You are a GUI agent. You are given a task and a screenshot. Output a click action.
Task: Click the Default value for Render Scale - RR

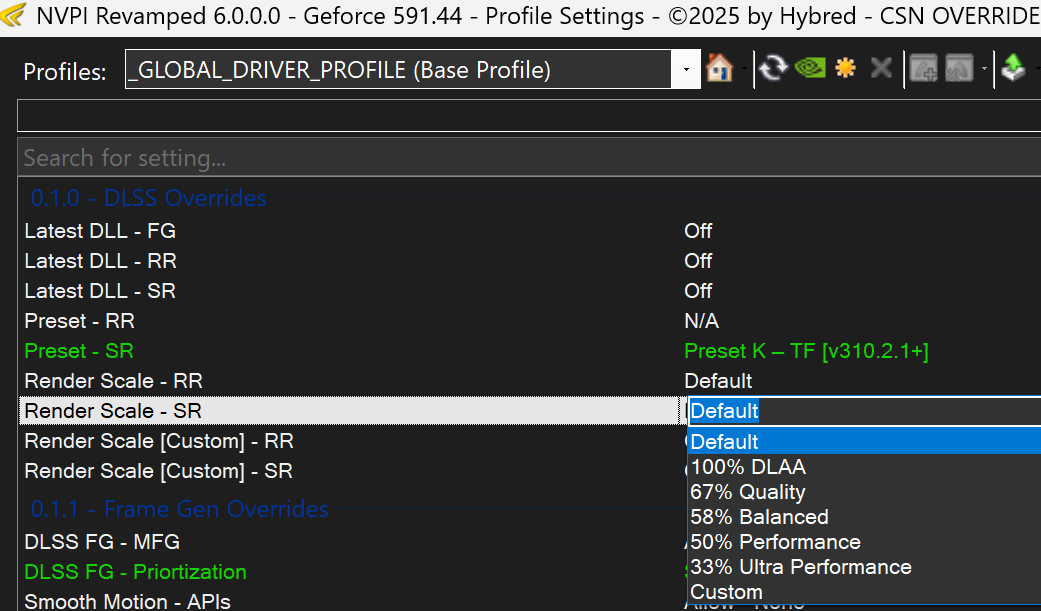coord(718,381)
